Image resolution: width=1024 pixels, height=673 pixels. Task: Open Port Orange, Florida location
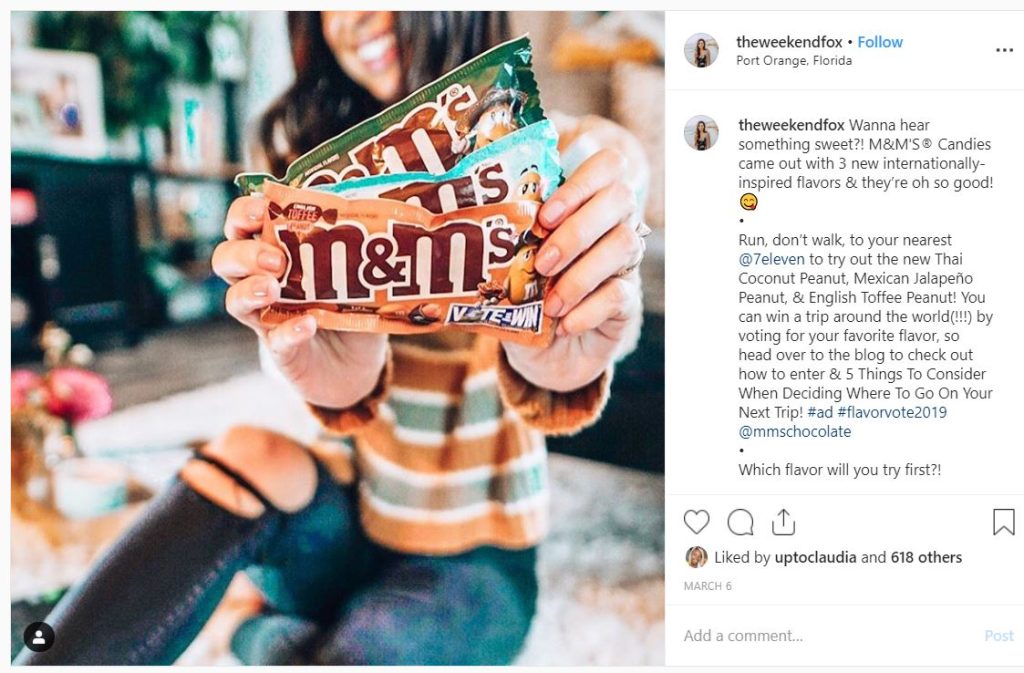click(x=793, y=61)
